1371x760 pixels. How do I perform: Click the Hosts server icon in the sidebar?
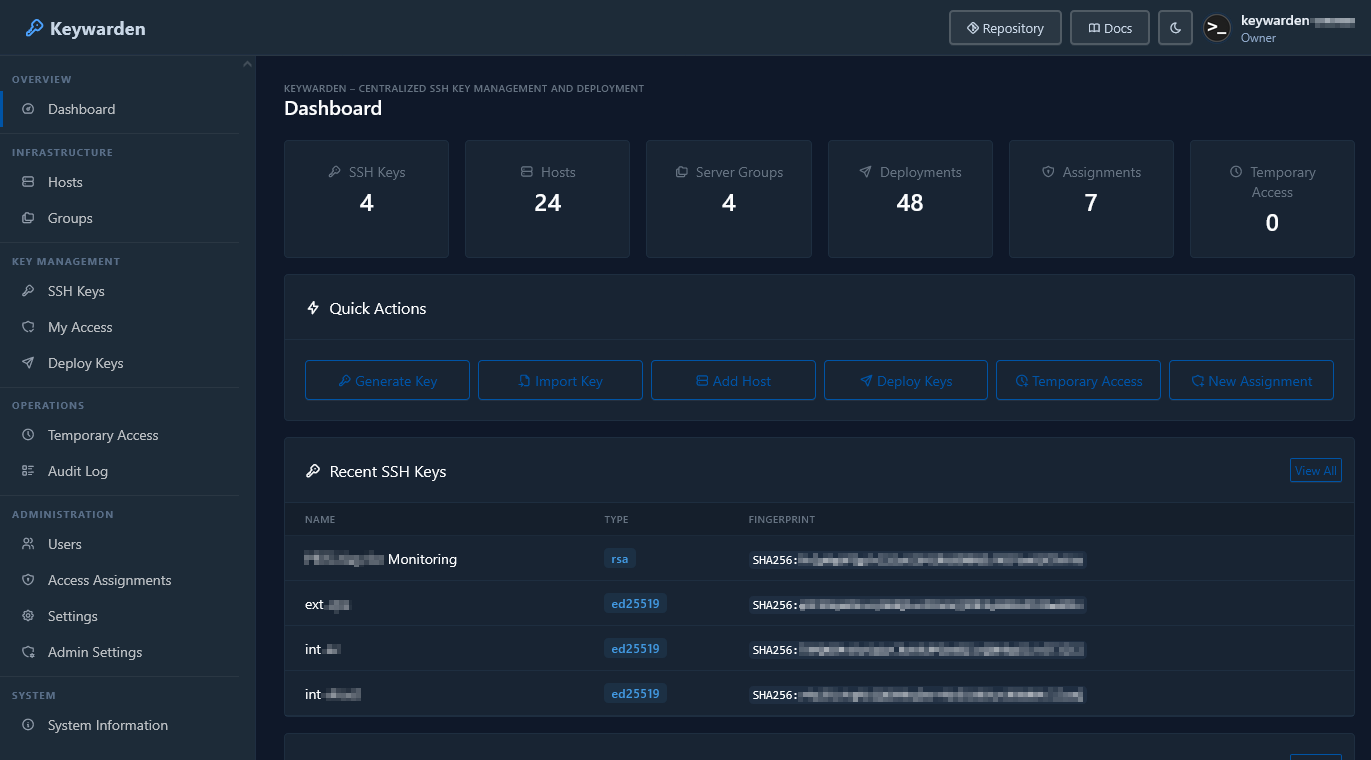click(x=28, y=182)
